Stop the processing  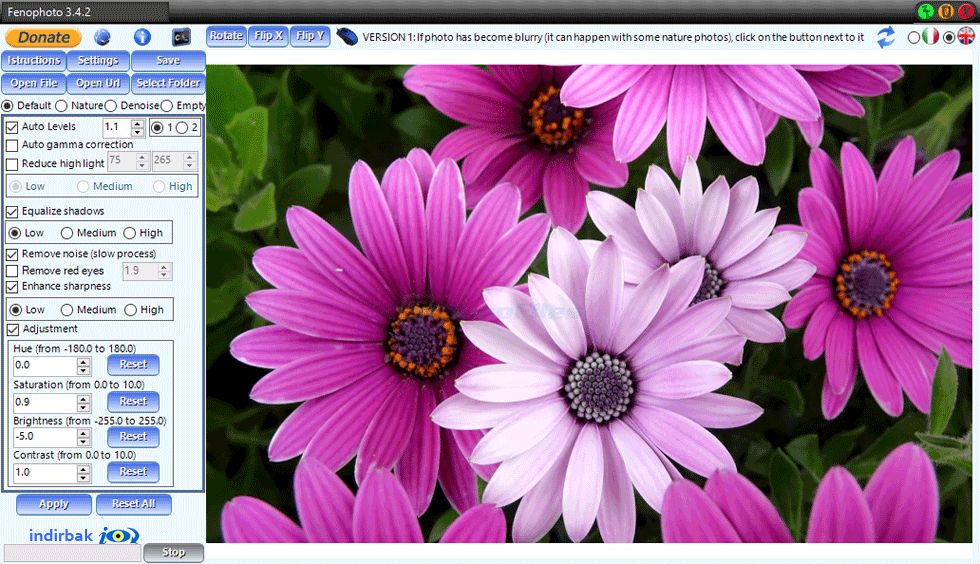(173, 552)
